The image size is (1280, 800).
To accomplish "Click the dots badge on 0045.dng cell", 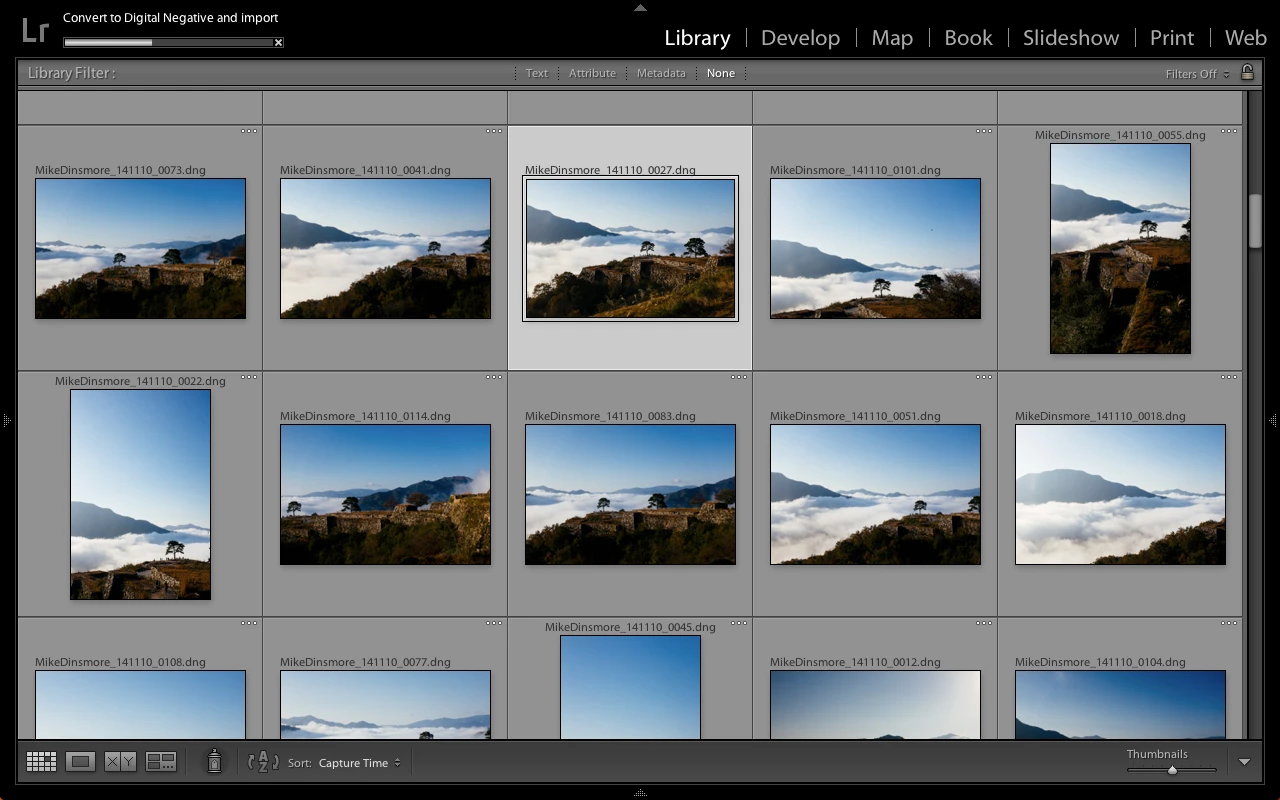I will (x=739, y=623).
